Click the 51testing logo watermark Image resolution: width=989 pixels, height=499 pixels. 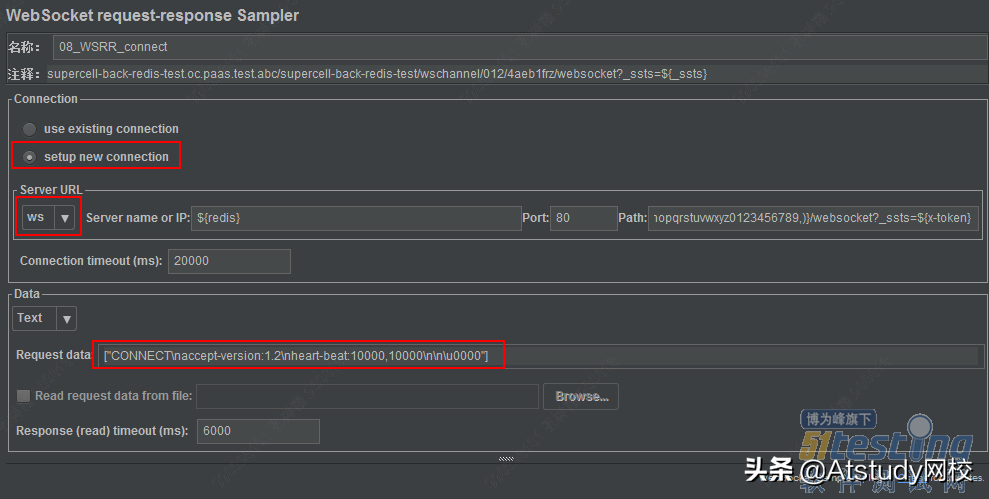(x=883, y=445)
